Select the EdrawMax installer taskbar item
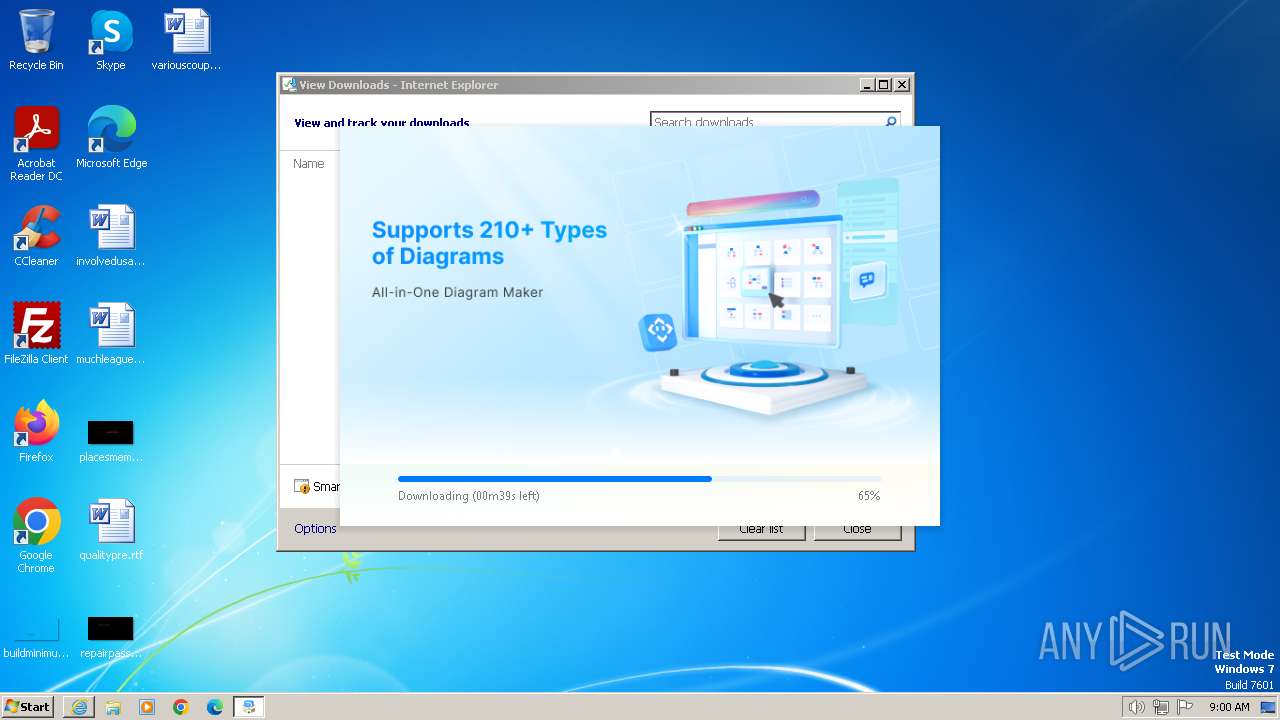This screenshot has height=720, width=1280. click(x=249, y=707)
